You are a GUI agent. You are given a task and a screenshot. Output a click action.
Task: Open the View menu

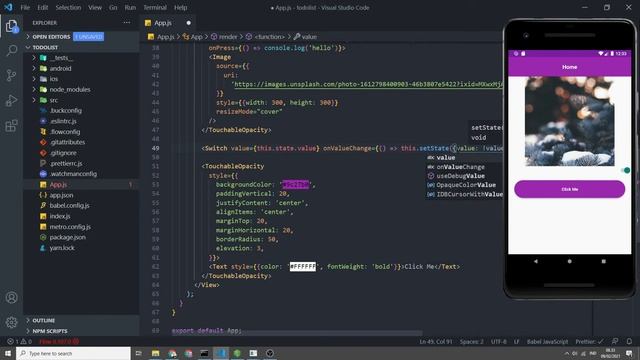pos(95,7)
